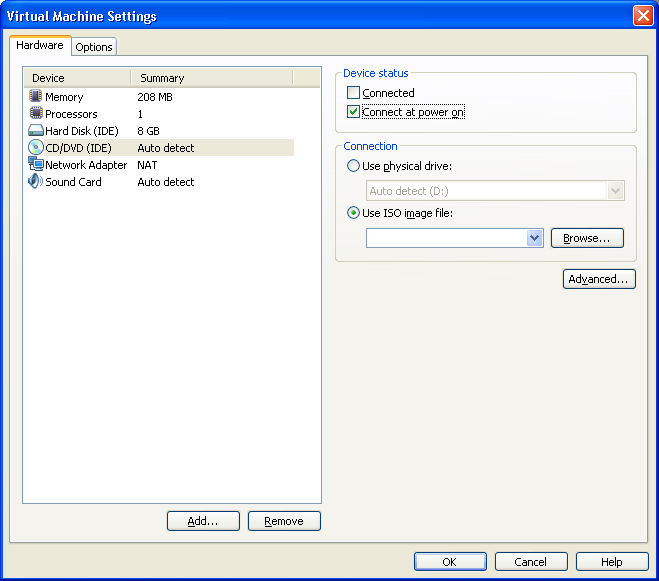The height and width of the screenshot is (581, 659).
Task: Click the Cancel button
Action: click(531, 562)
